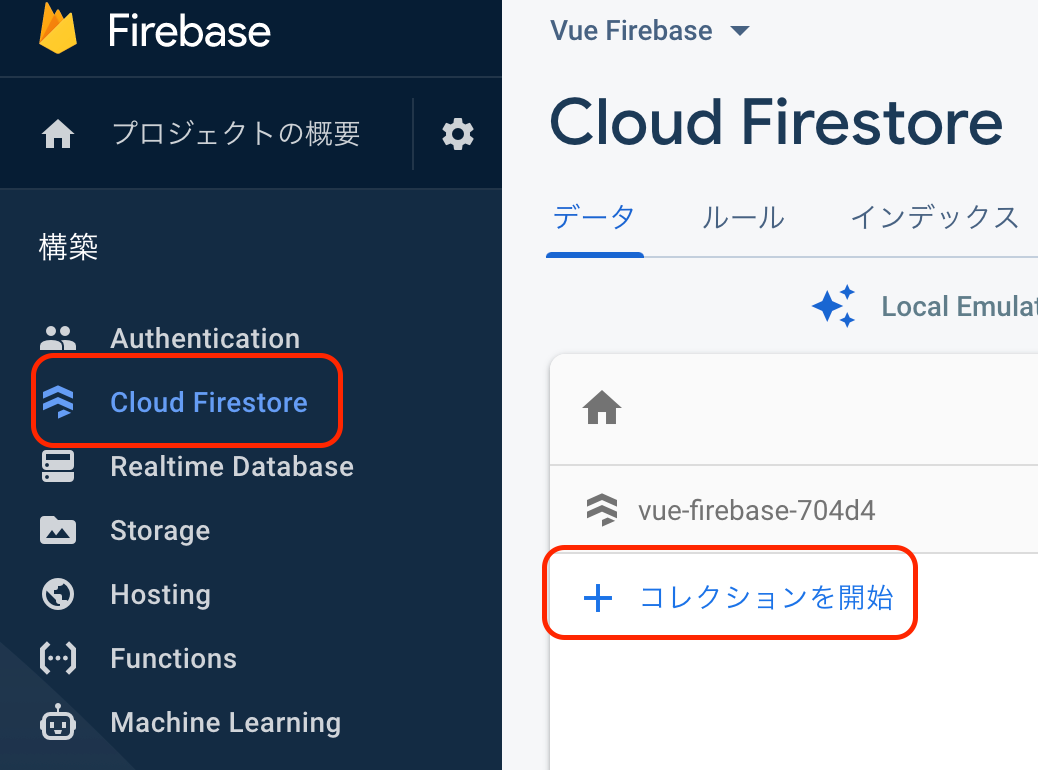The image size is (1038, 770).
Task: Click コレクションを開始 to start a collection
Action: coord(730,594)
